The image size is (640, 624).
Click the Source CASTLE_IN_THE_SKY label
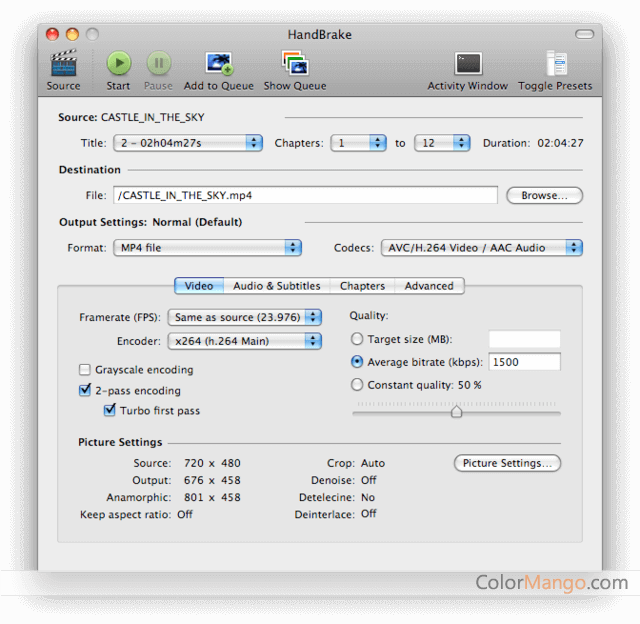[131, 118]
